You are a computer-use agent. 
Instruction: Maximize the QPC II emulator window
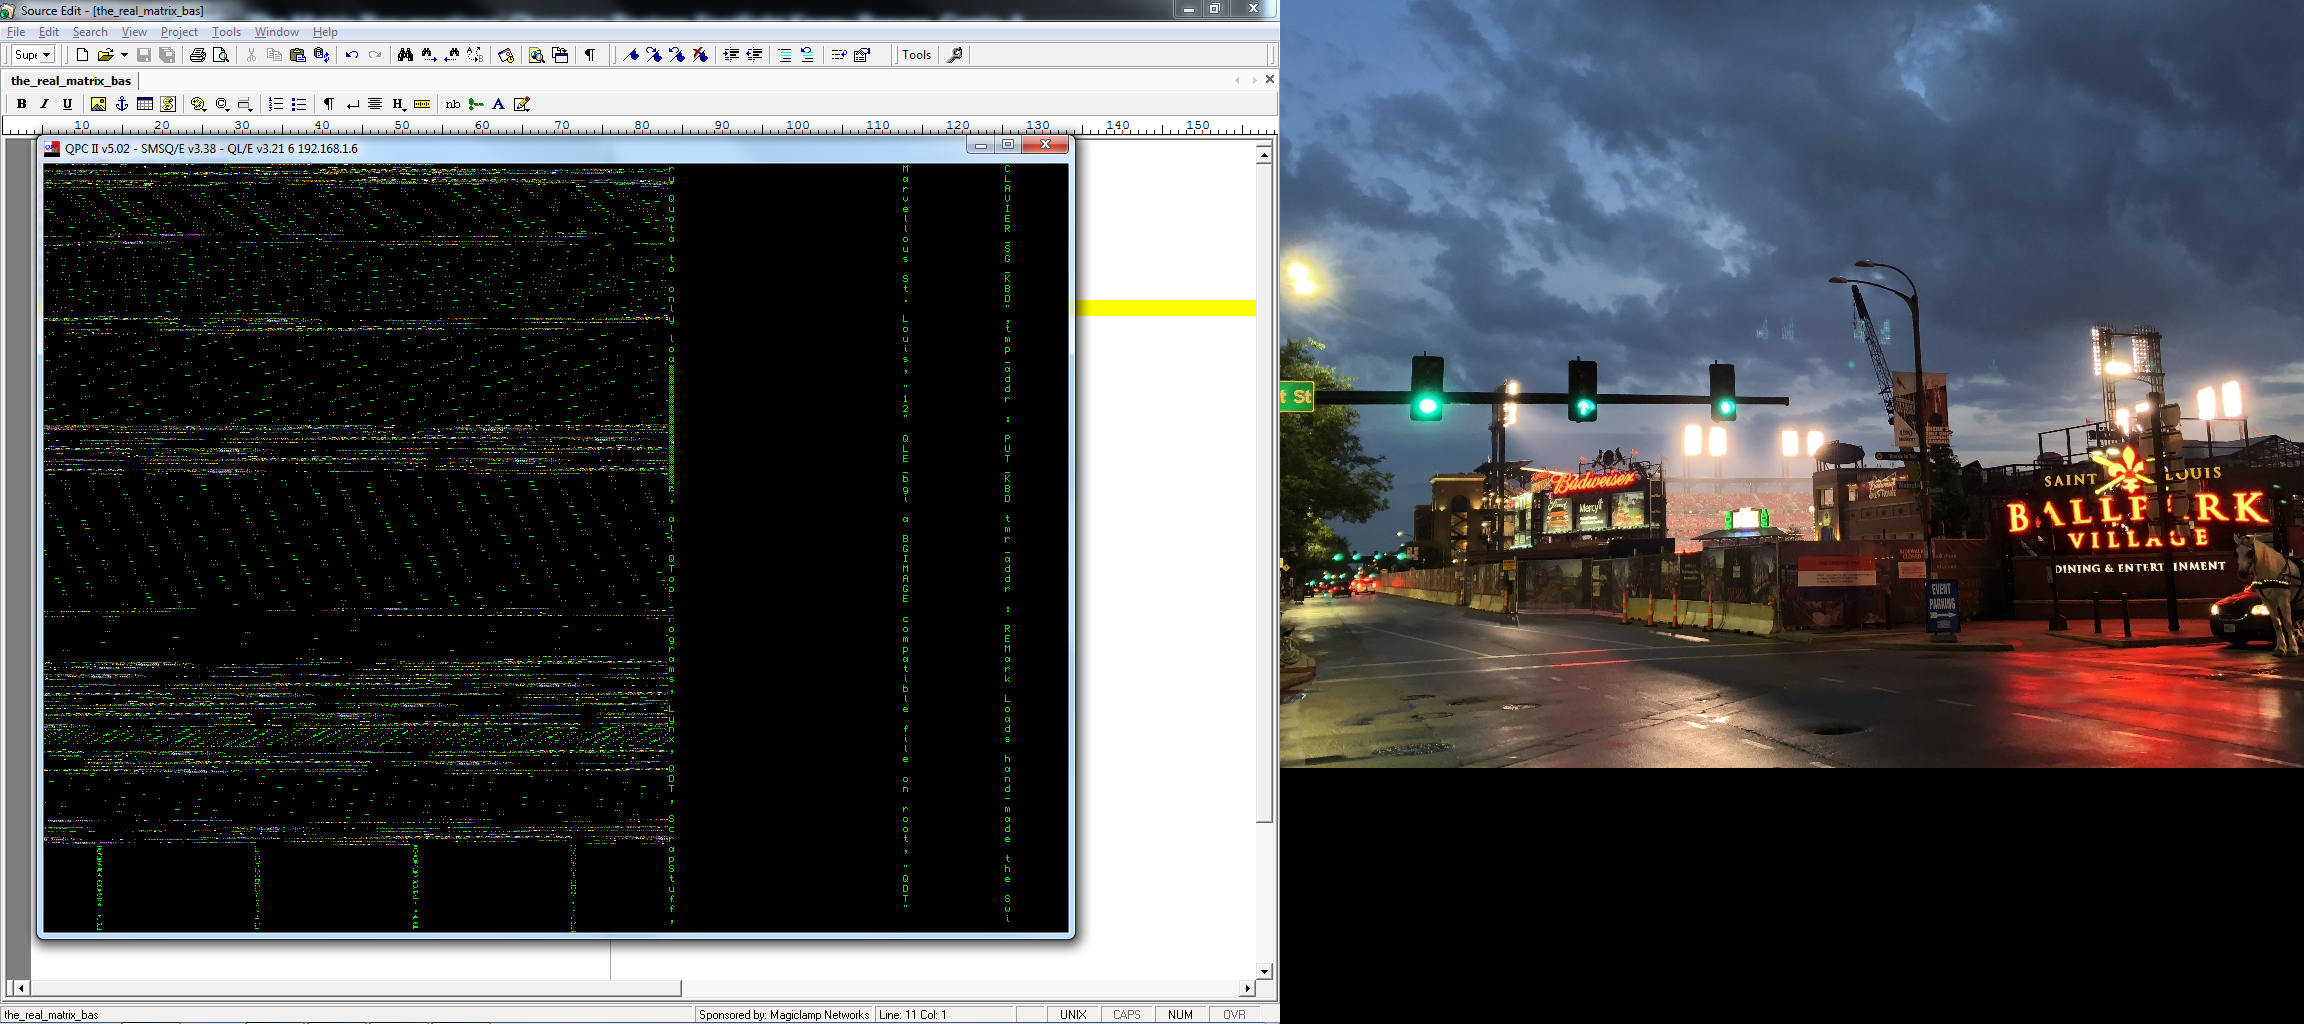pyautogui.click(x=1008, y=145)
